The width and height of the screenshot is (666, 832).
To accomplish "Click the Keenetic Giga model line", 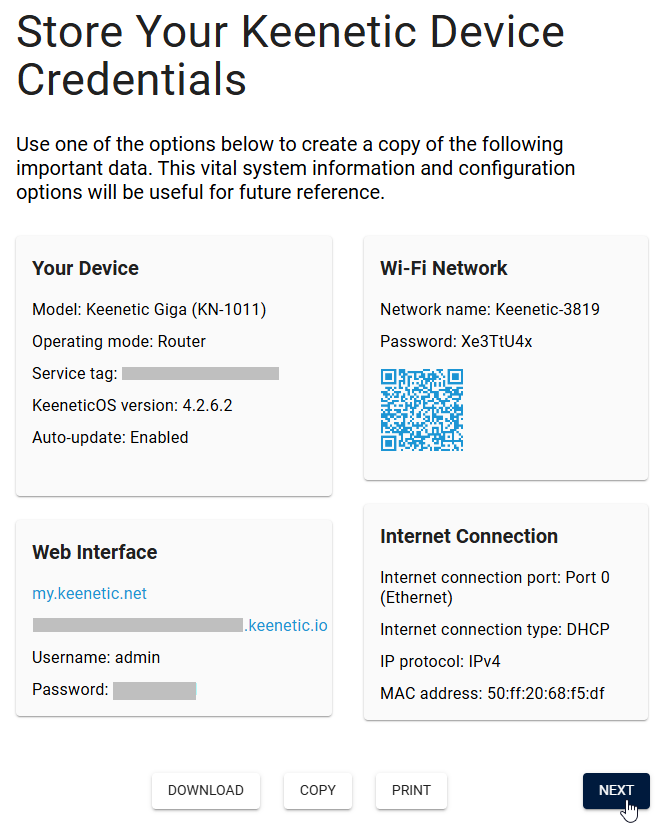I will (149, 309).
